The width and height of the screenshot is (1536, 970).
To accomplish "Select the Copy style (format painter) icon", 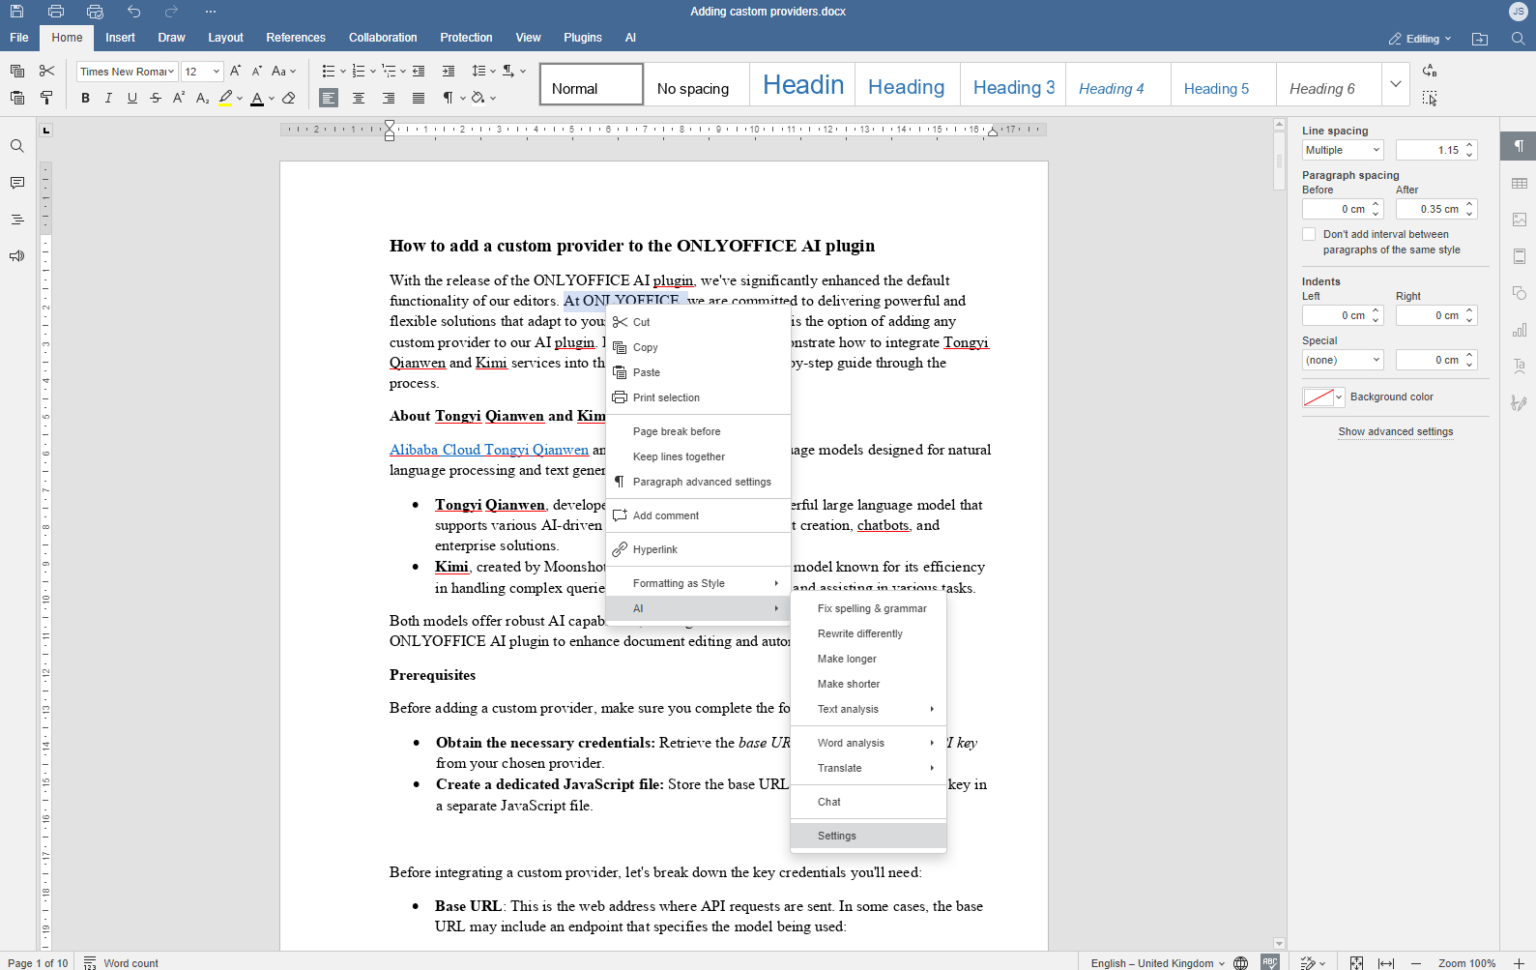I will click(46, 97).
